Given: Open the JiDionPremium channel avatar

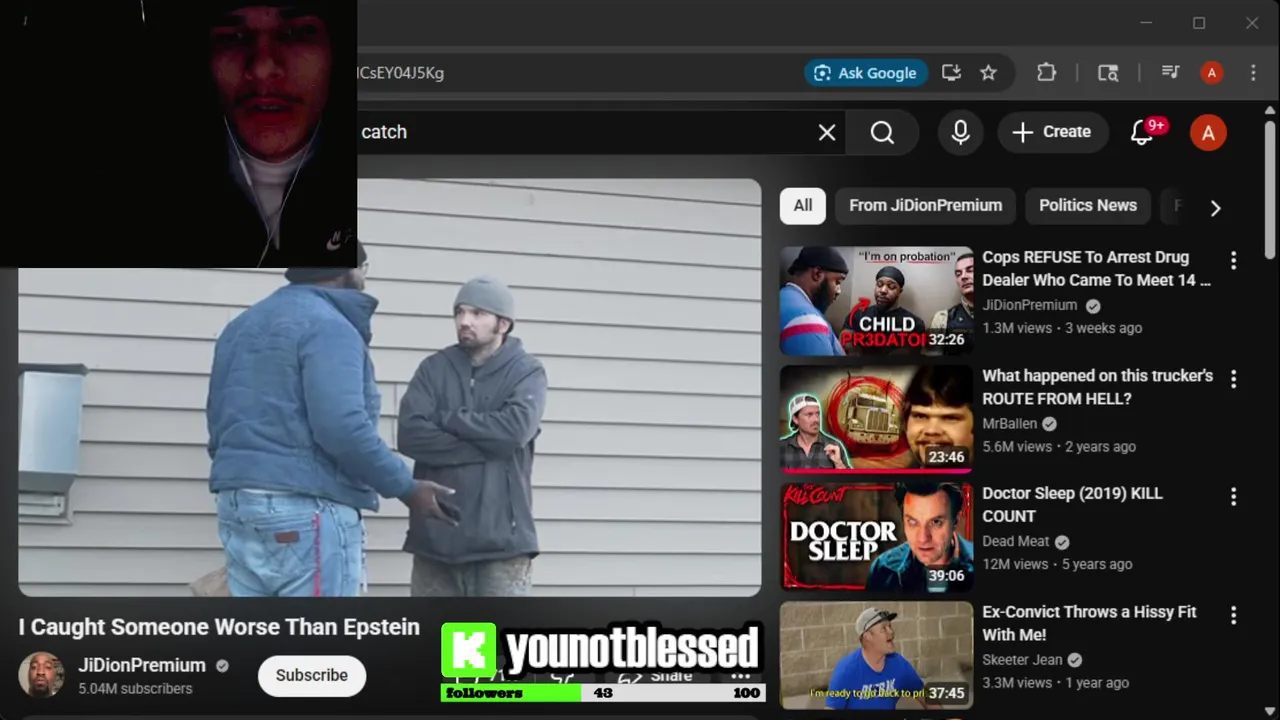Looking at the screenshot, I should click(41, 675).
